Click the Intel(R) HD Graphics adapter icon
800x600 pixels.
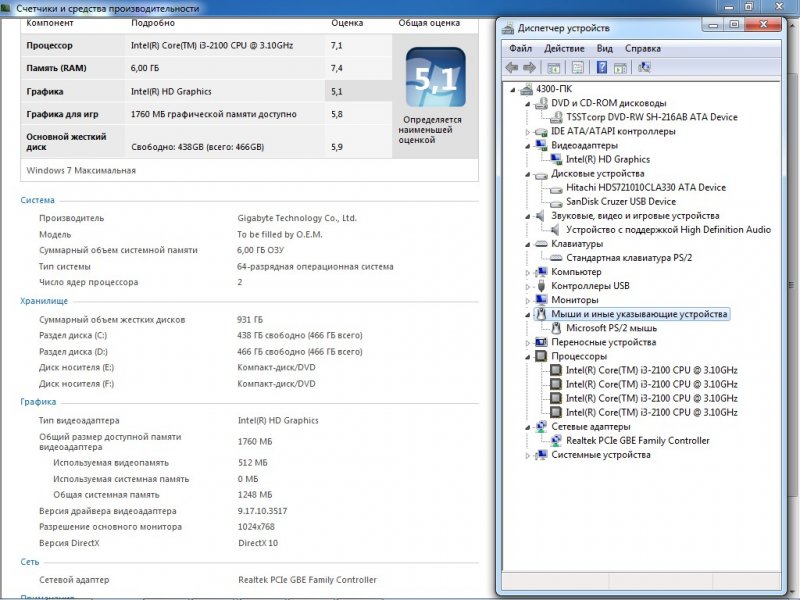point(556,159)
